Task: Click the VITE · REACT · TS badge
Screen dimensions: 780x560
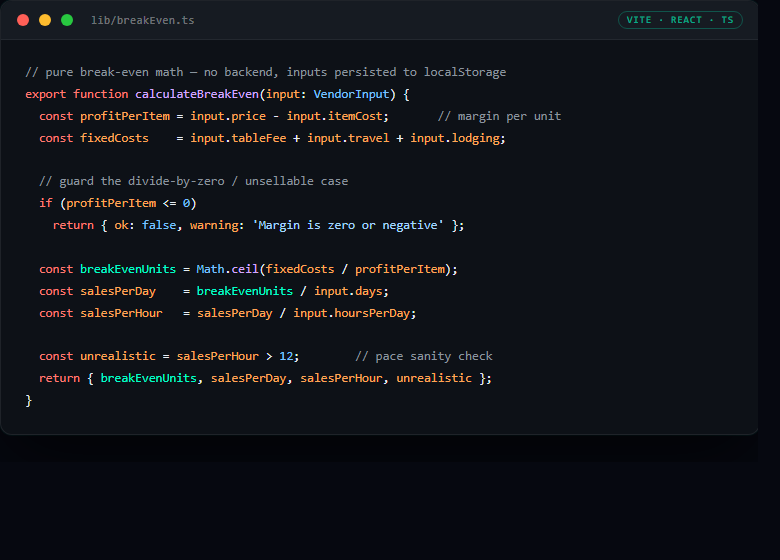Action: [680, 20]
